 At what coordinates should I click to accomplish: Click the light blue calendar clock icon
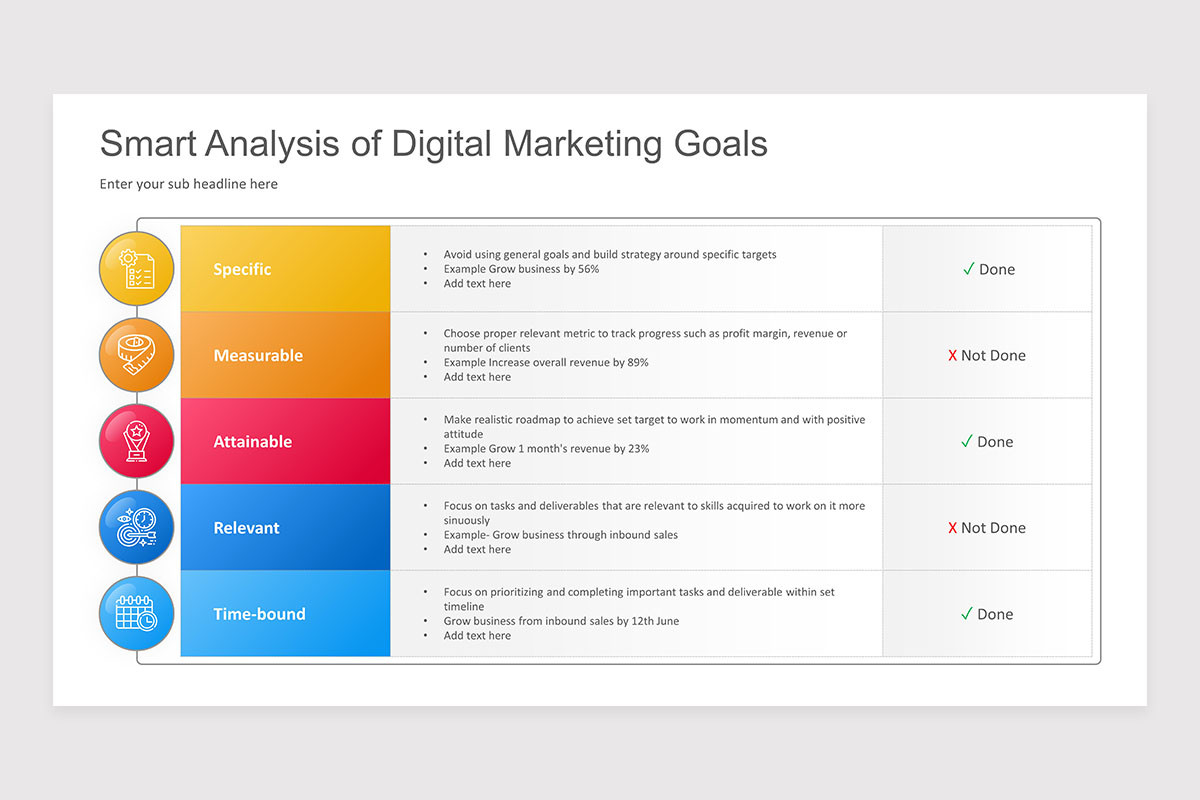pos(137,613)
